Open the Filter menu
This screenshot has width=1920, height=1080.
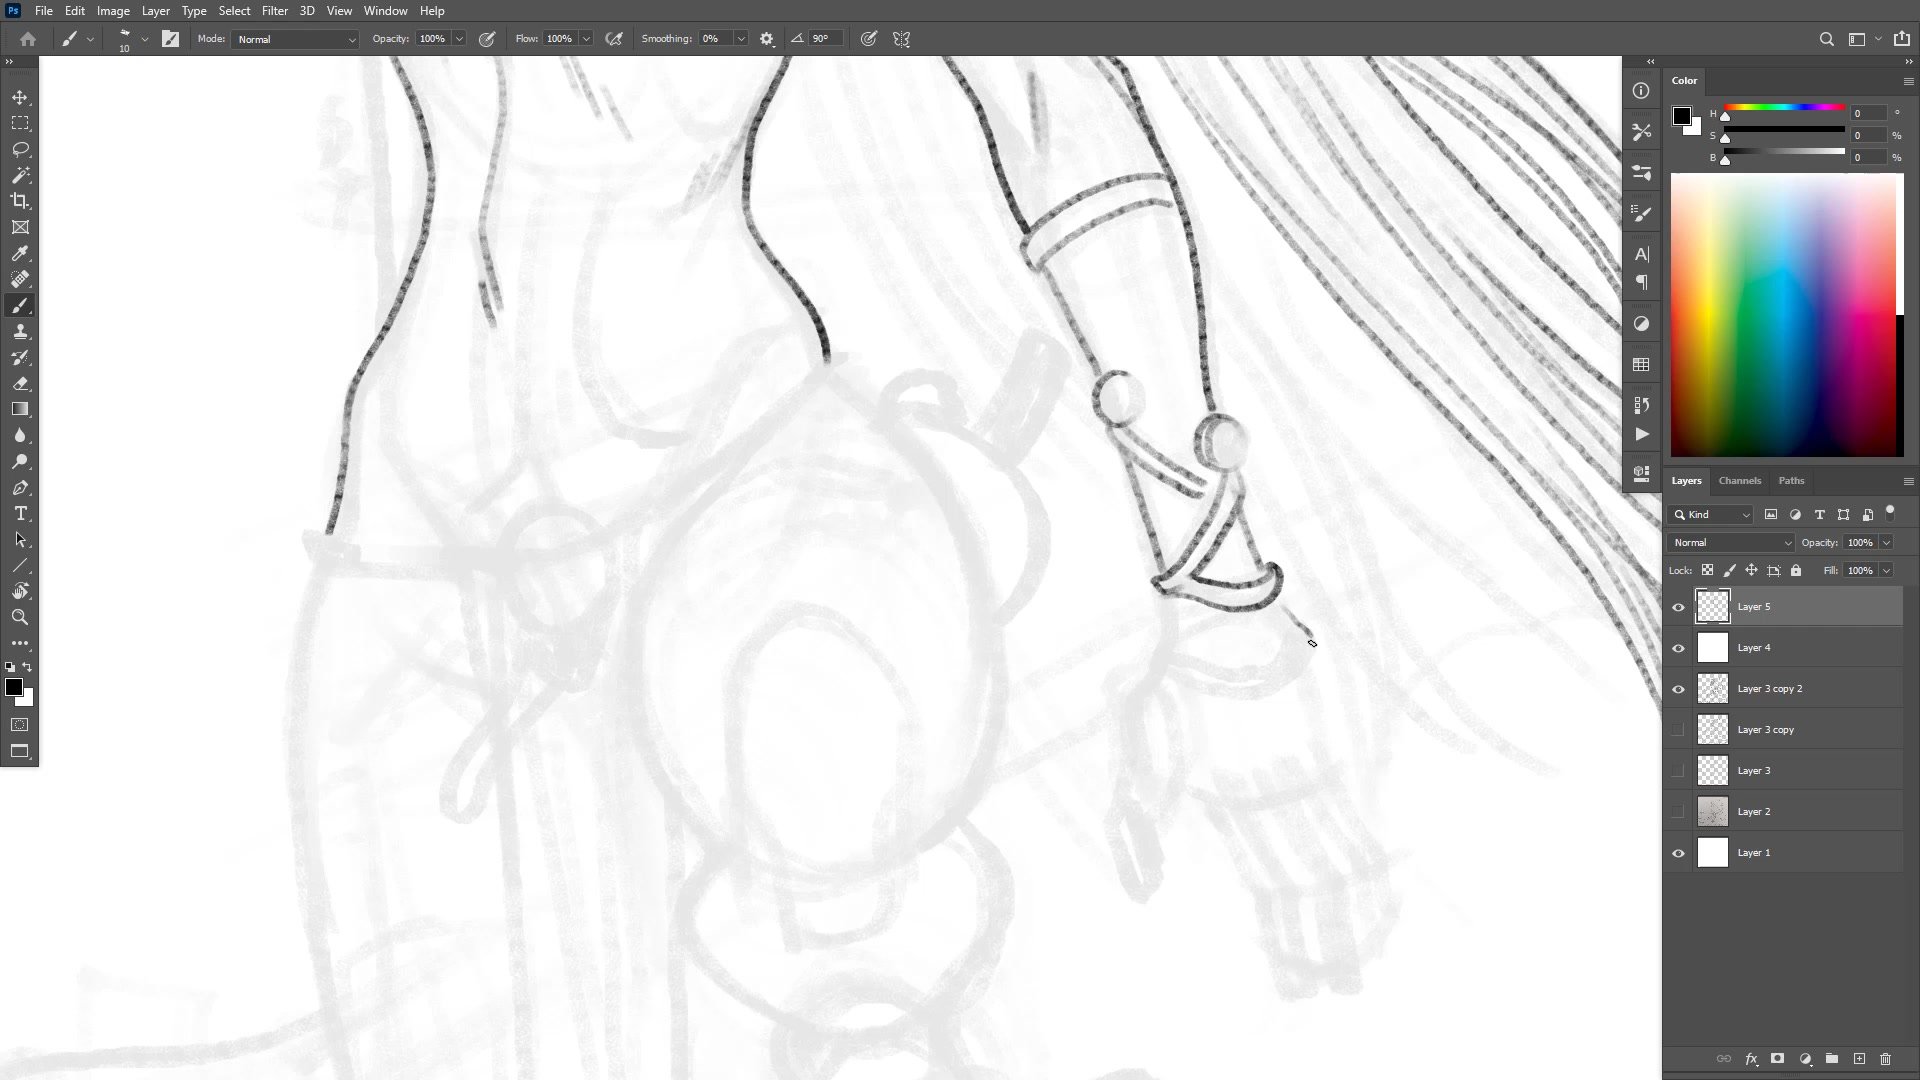point(274,11)
